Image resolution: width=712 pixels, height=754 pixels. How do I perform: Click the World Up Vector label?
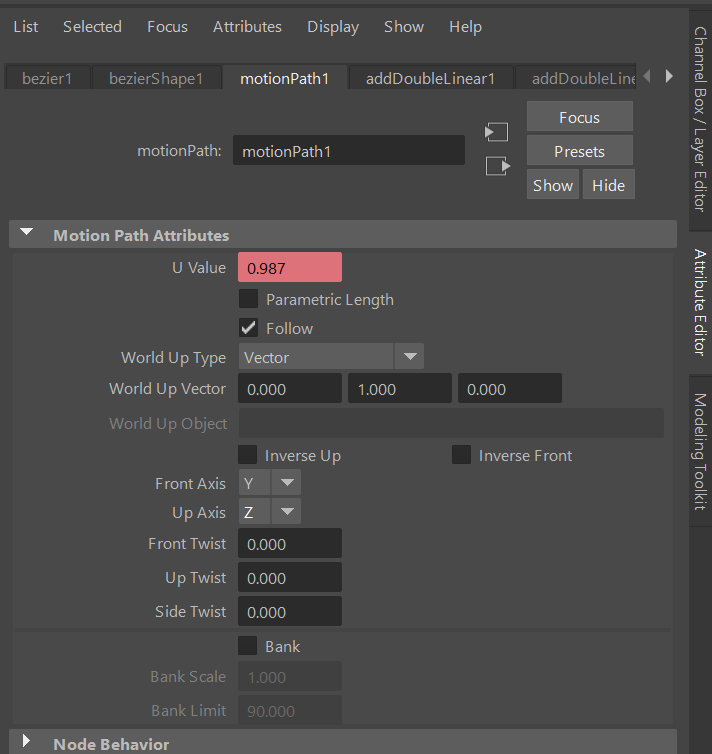point(167,389)
